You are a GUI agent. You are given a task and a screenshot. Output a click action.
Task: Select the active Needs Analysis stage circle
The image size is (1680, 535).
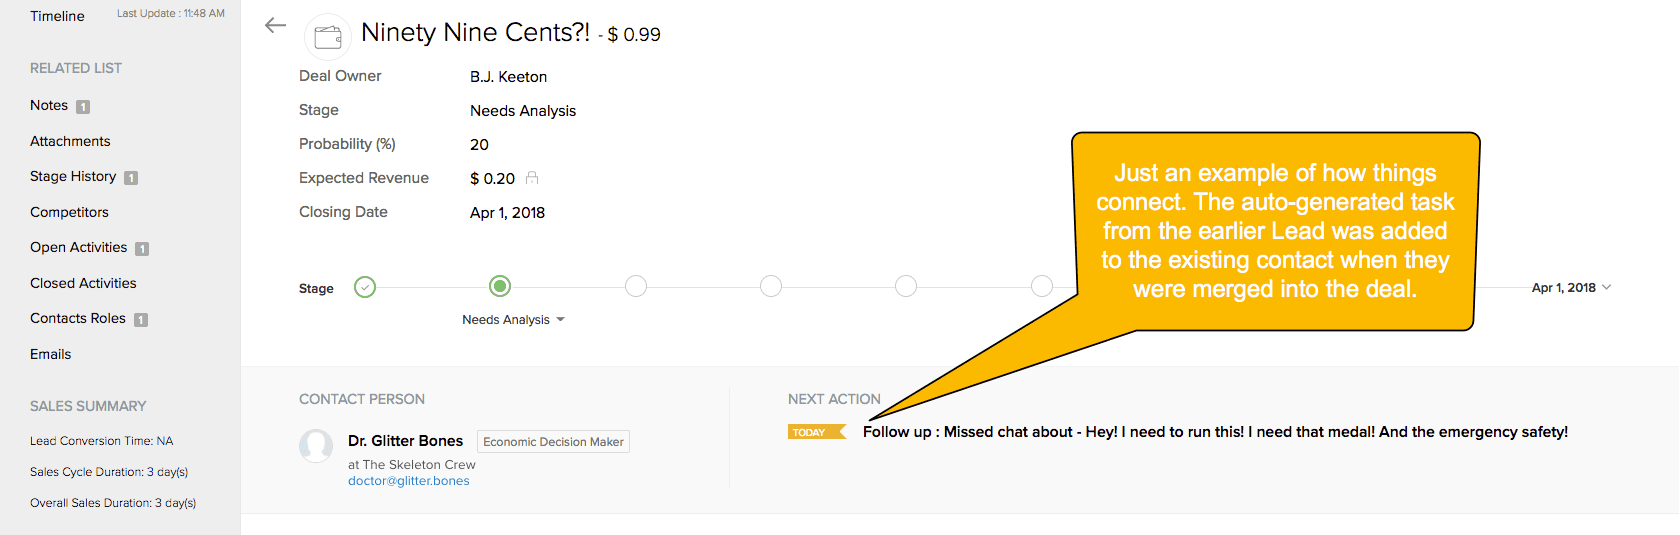(x=500, y=287)
